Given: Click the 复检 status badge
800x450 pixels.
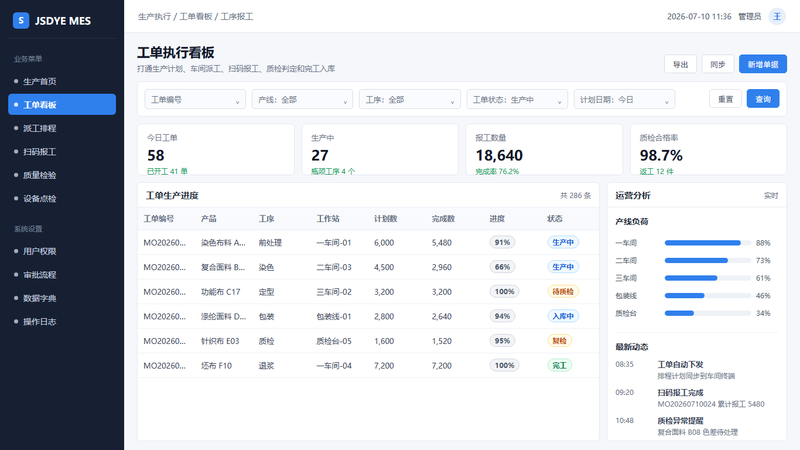Looking at the screenshot, I should [x=559, y=340].
